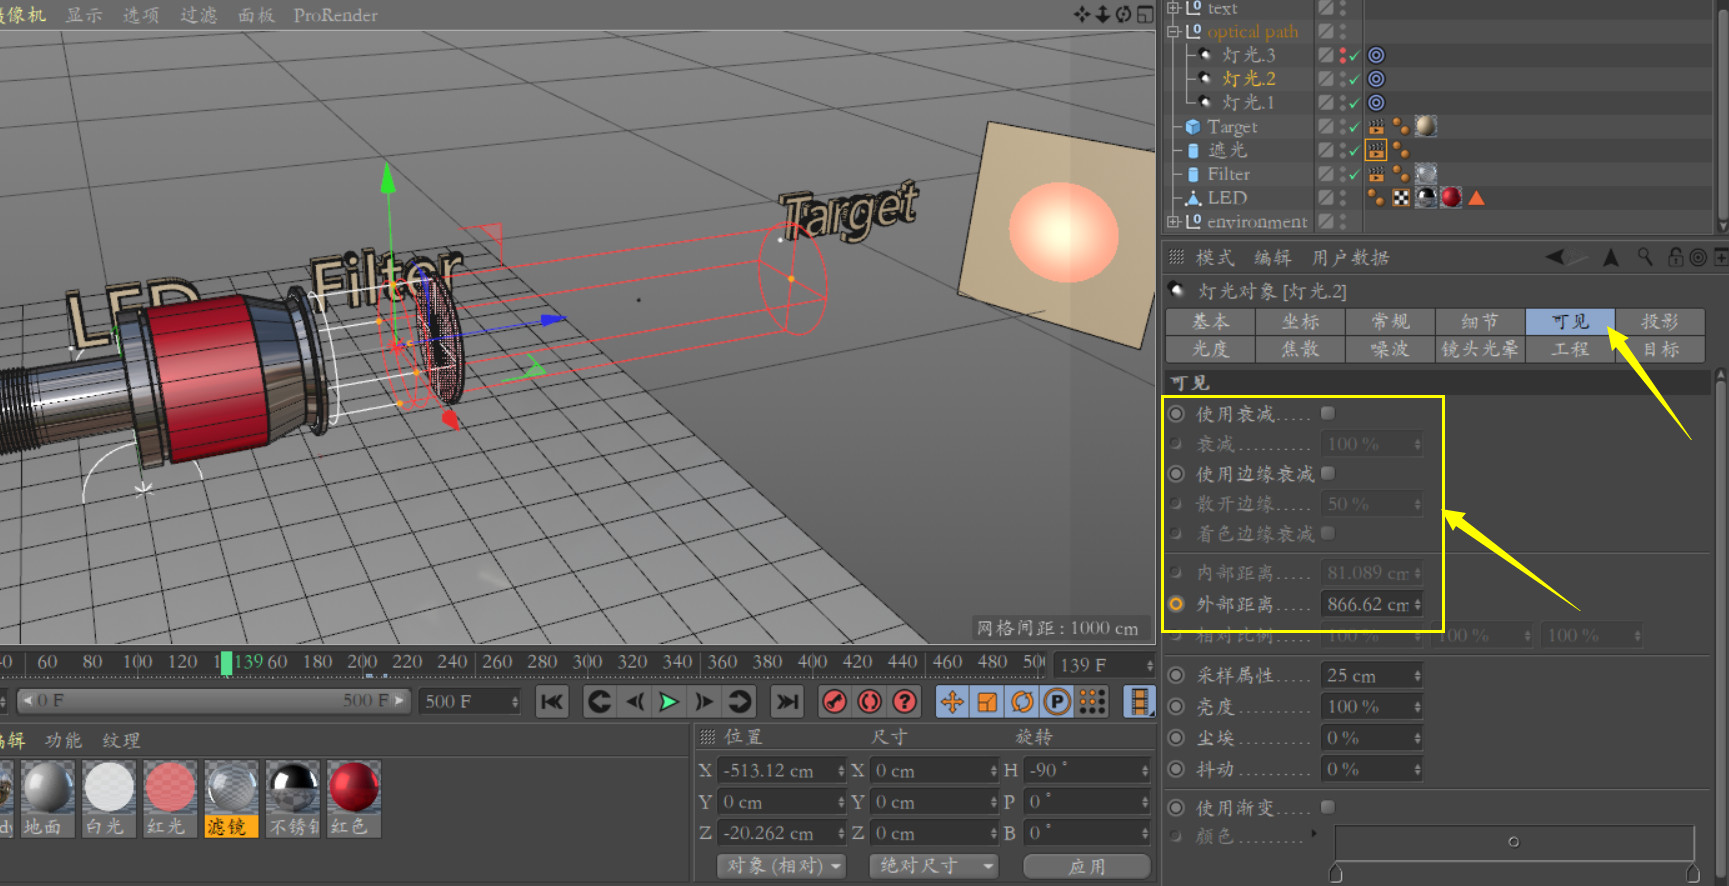Click the red Record Active Objects icon
The height and width of the screenshot is (886, 1729).
pos(834,702)
